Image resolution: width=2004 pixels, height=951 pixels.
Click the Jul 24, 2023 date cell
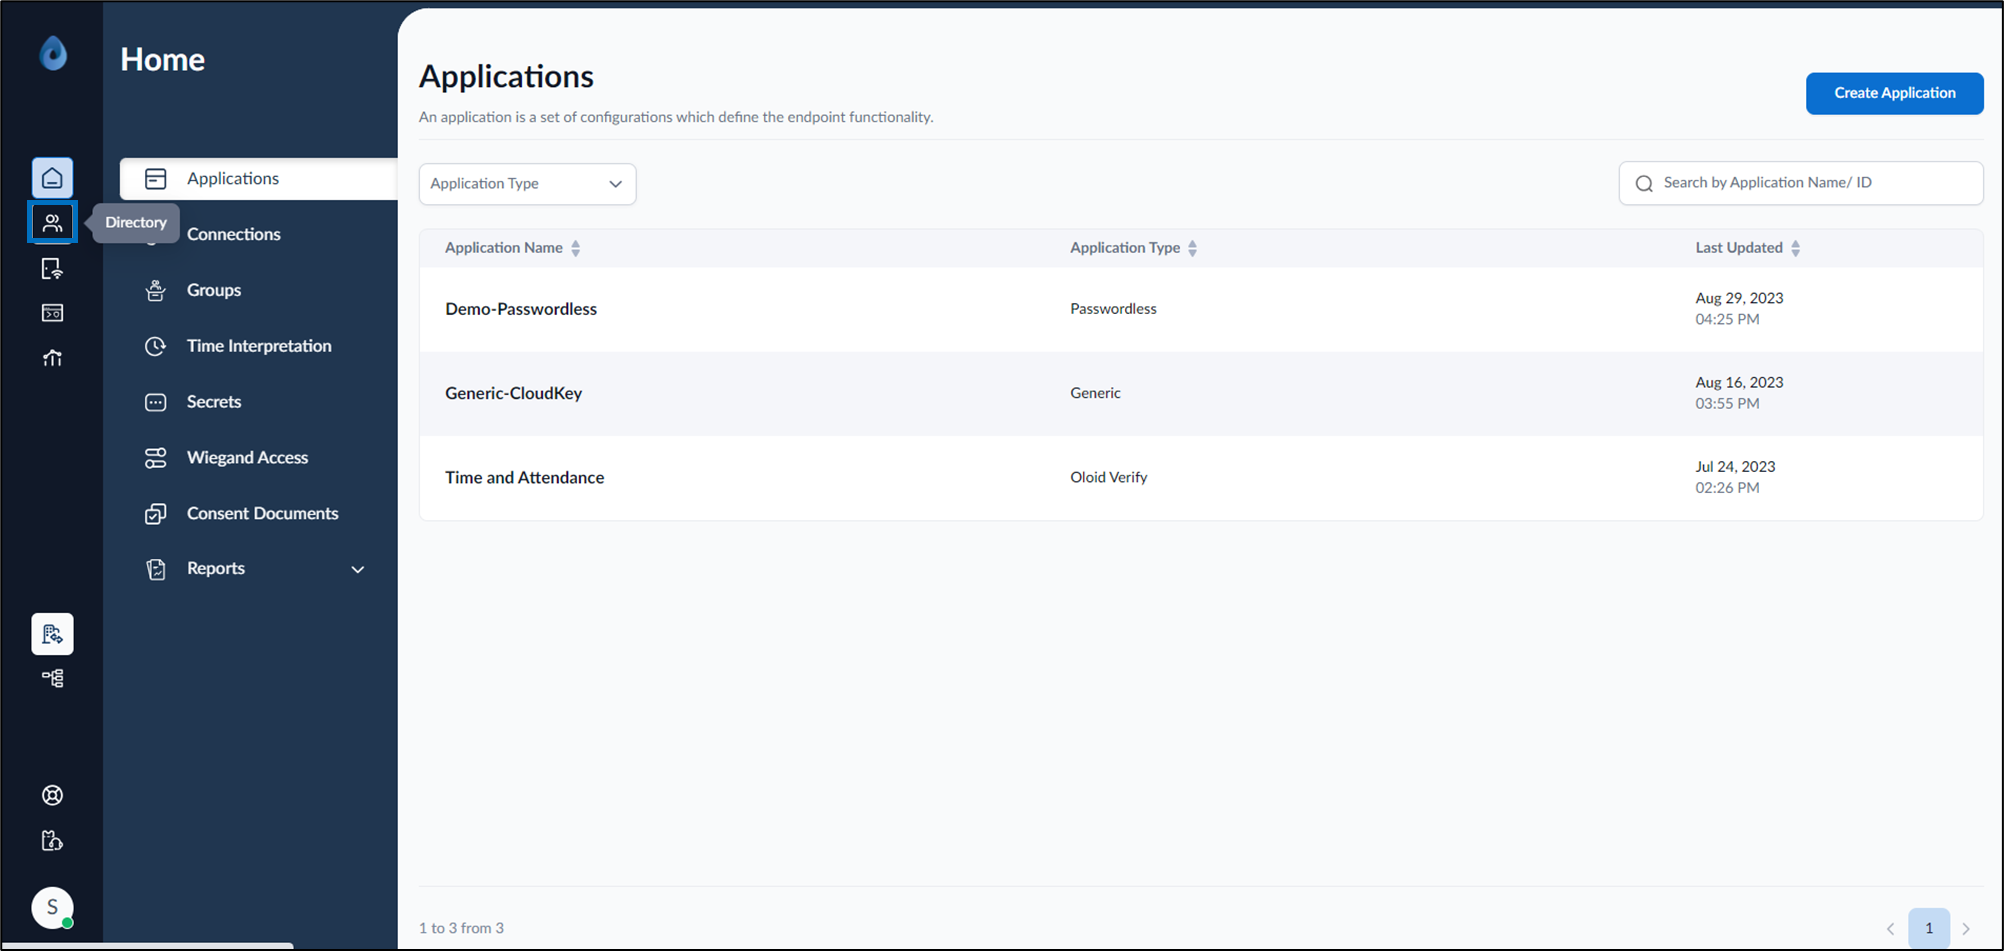pyautogui.click(x=1735, y=477)
